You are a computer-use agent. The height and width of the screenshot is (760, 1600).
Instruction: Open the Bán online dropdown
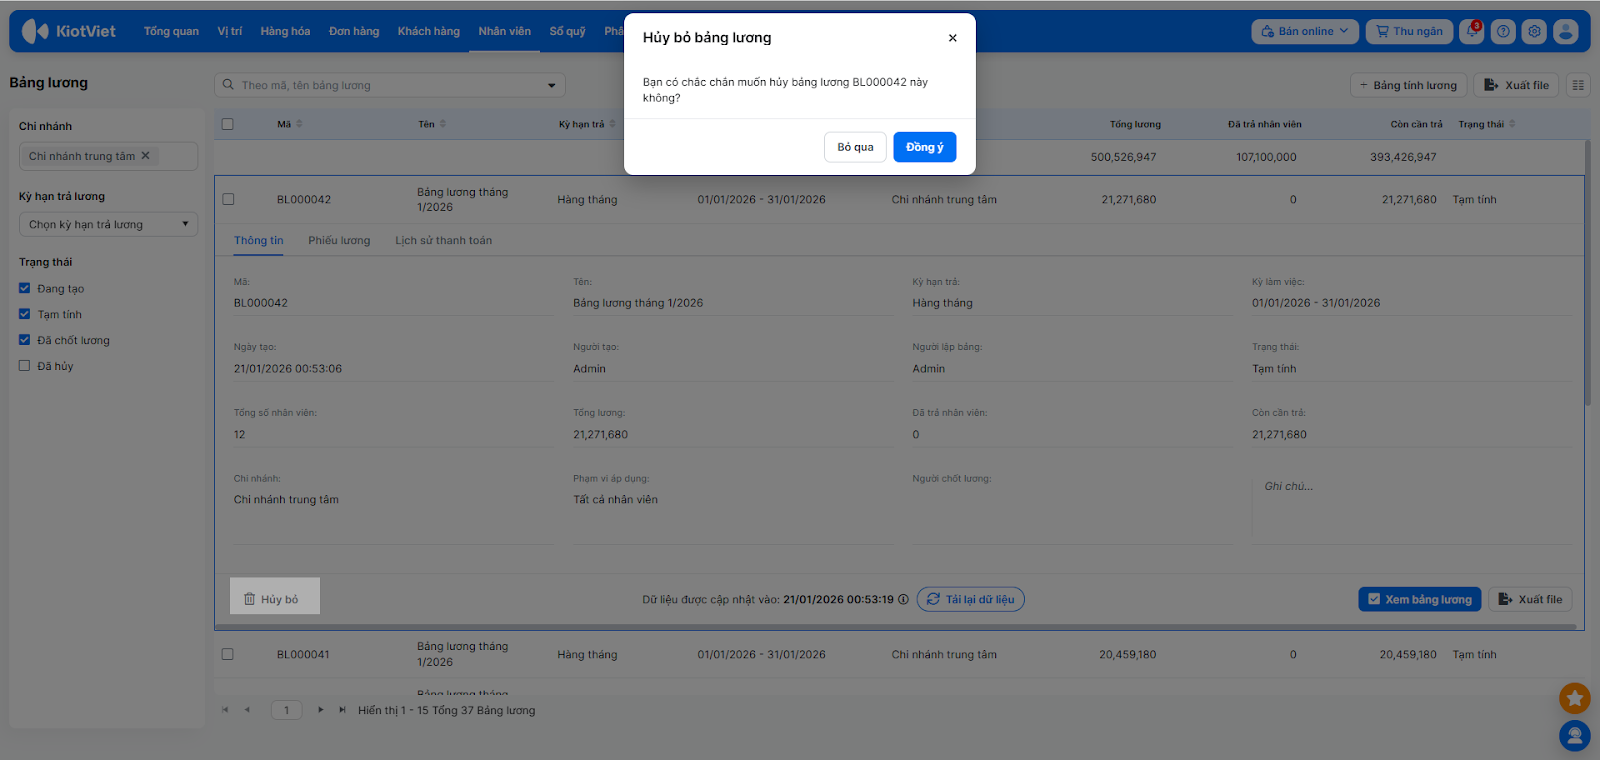pyautogui.click(x=1305, y=31)
